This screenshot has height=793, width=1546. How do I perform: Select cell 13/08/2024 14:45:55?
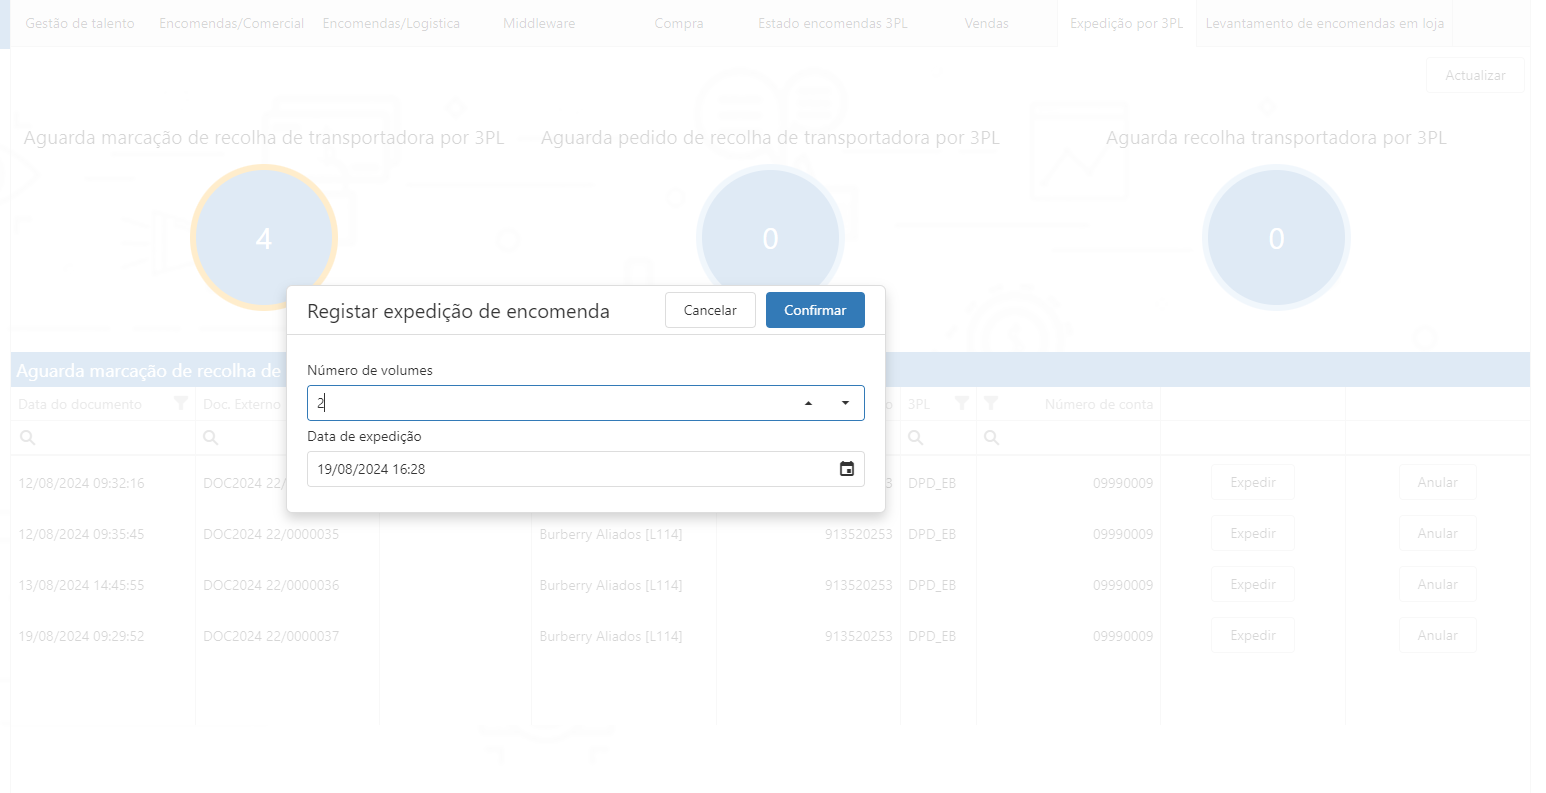coord(81,585)
